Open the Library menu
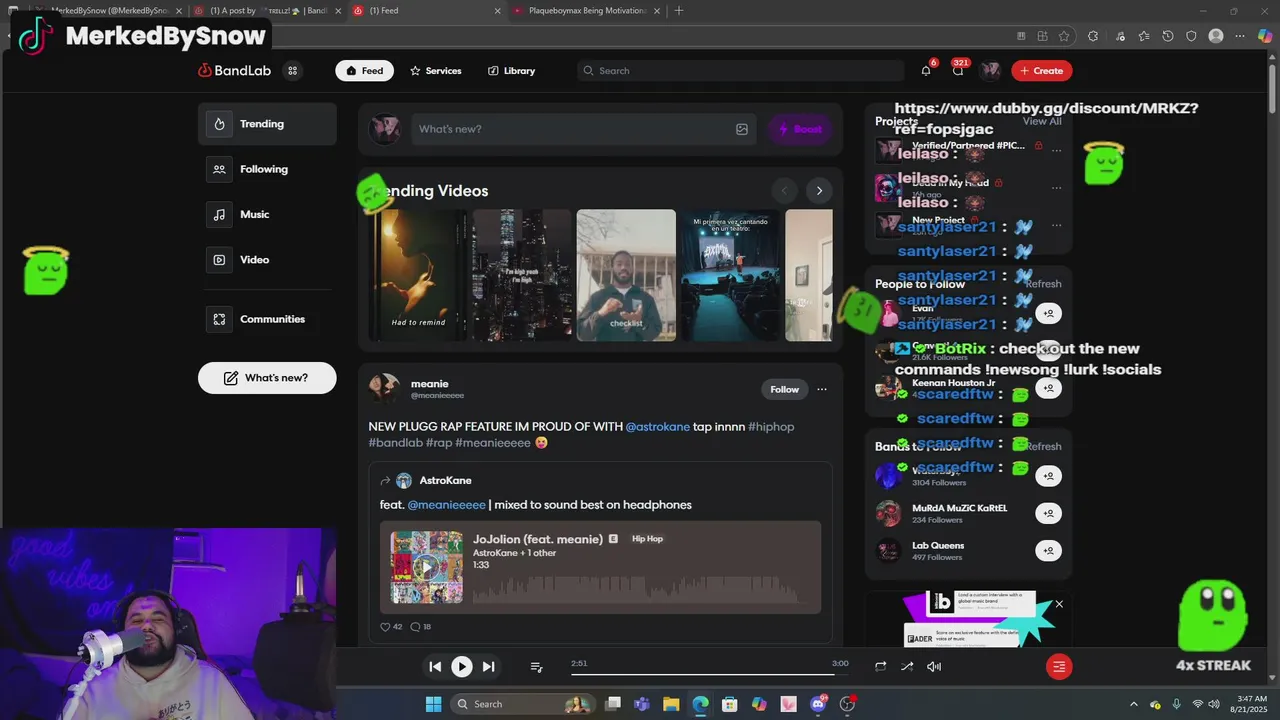This screenshot has height=720, width=1280. click(512, 71)
